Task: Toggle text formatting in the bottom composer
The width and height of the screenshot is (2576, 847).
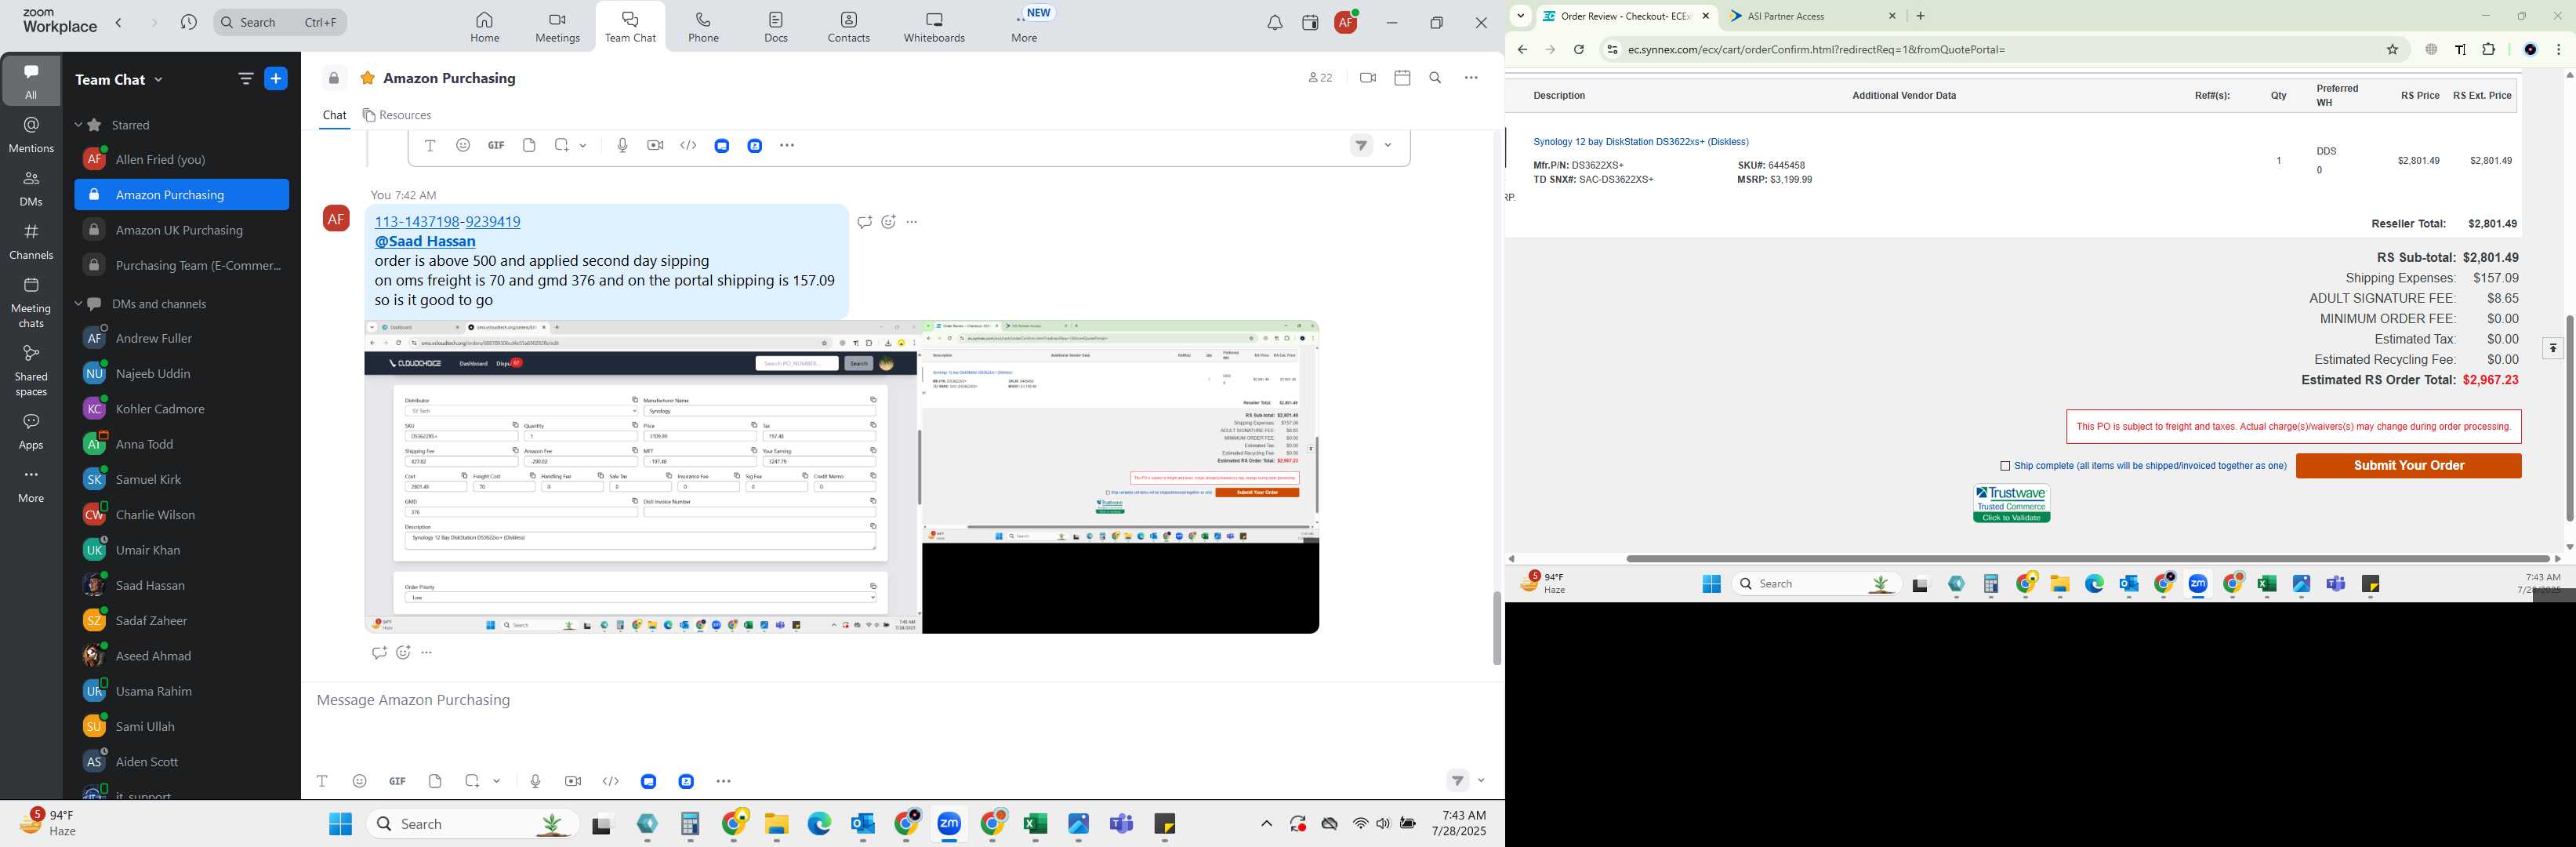Action: click(322, 781)
